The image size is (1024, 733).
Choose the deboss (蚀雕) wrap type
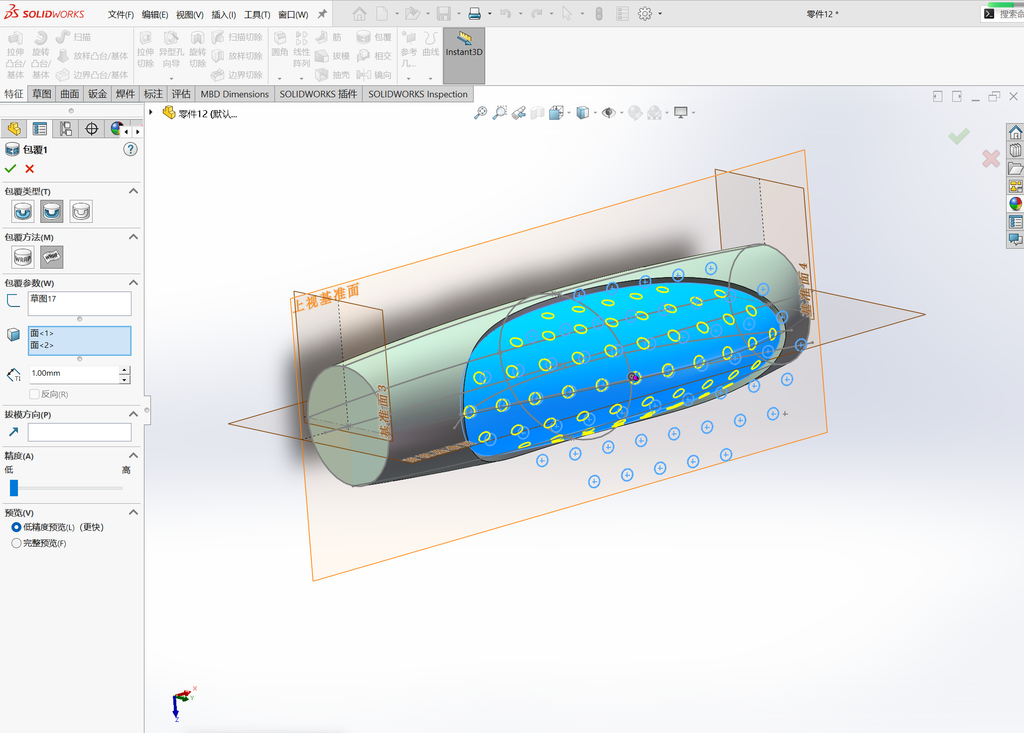52,211
